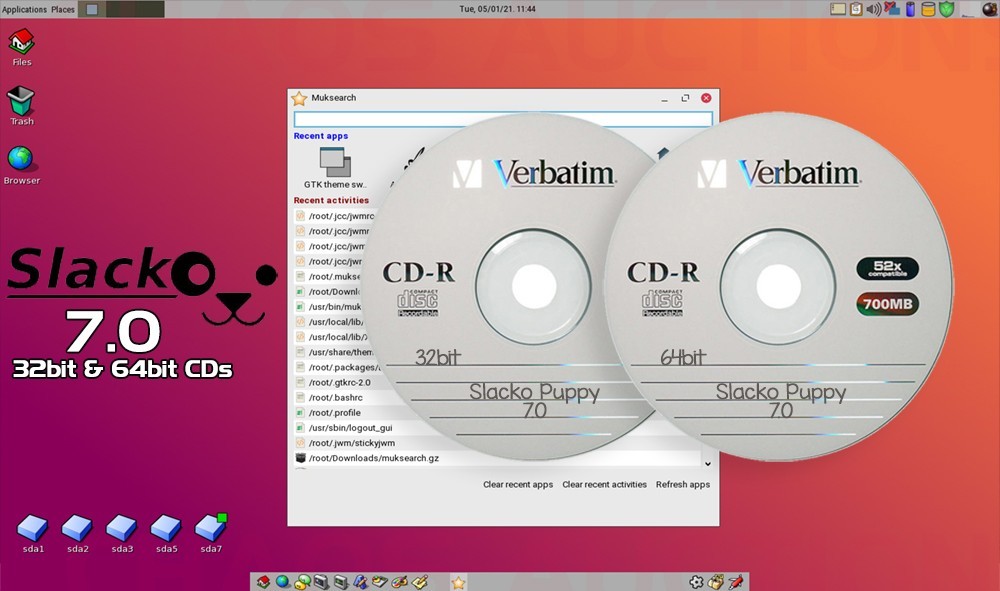1000x591 pixels.
Task: Click the network status icon in top panel
Action: pyautogui.click(x=892, y=9)
